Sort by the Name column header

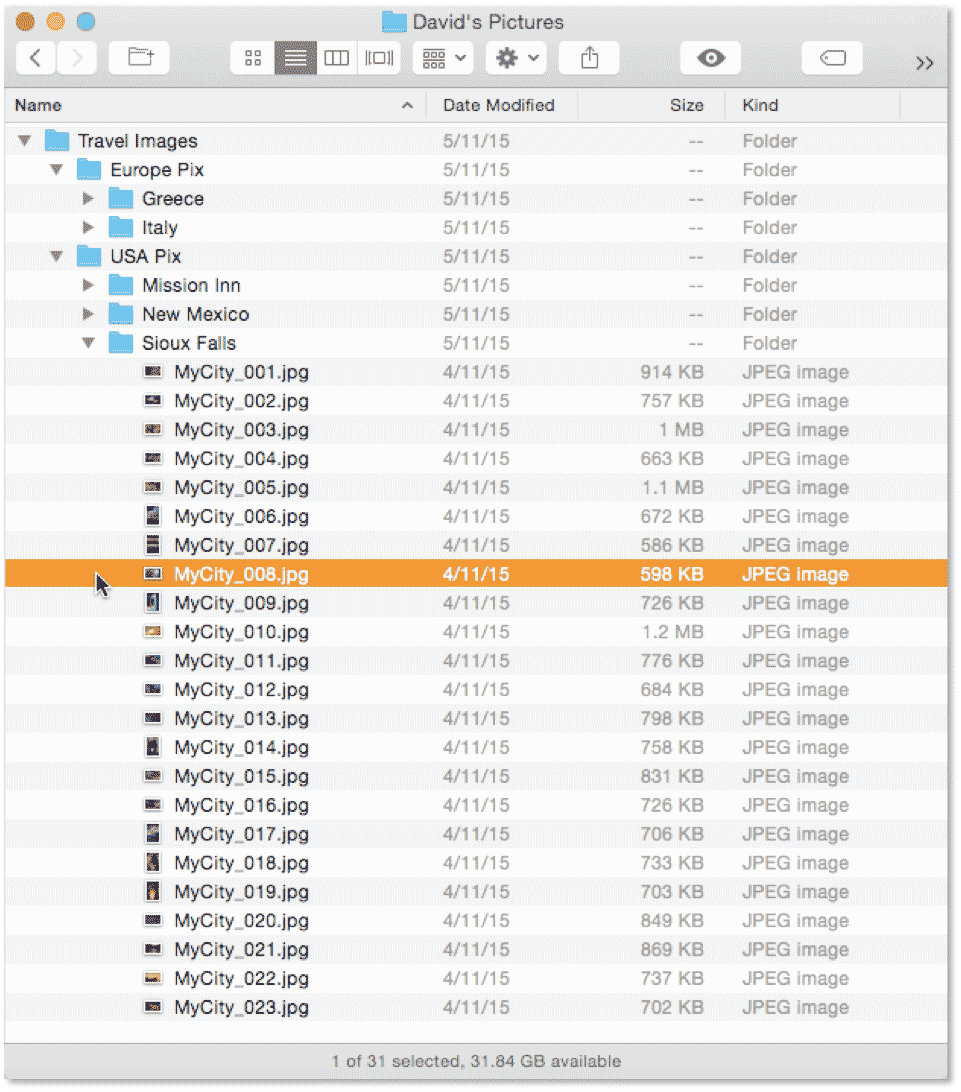click(x=216, y=105)
